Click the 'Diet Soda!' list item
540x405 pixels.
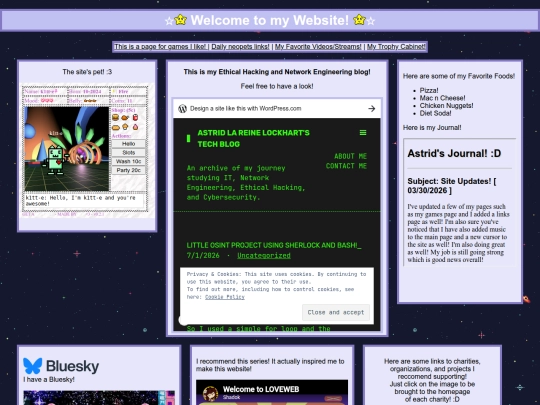coord(435,113)
